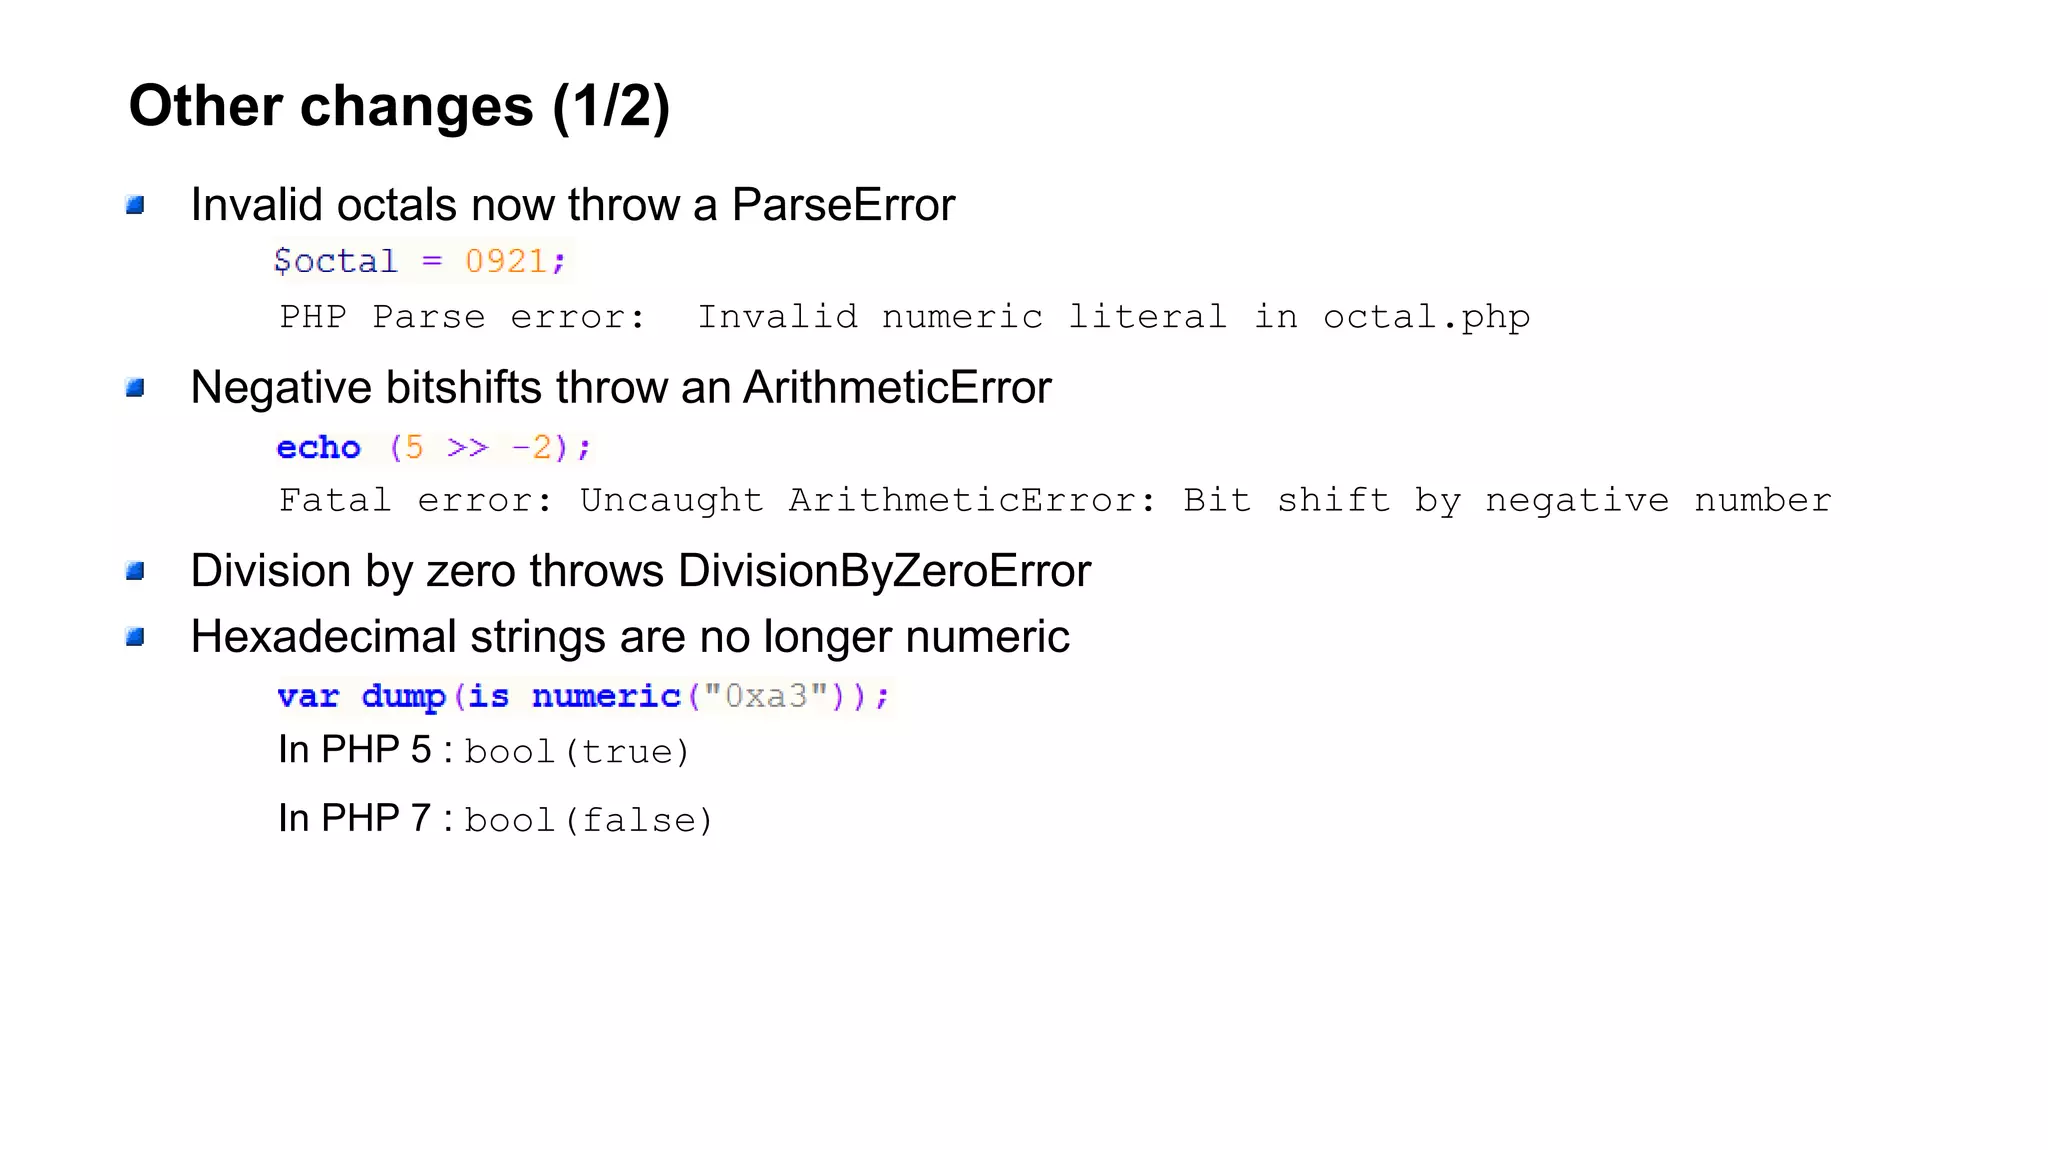
Task: Click the $octal = 0921 code snippet
Action: (x=420, y=262)
